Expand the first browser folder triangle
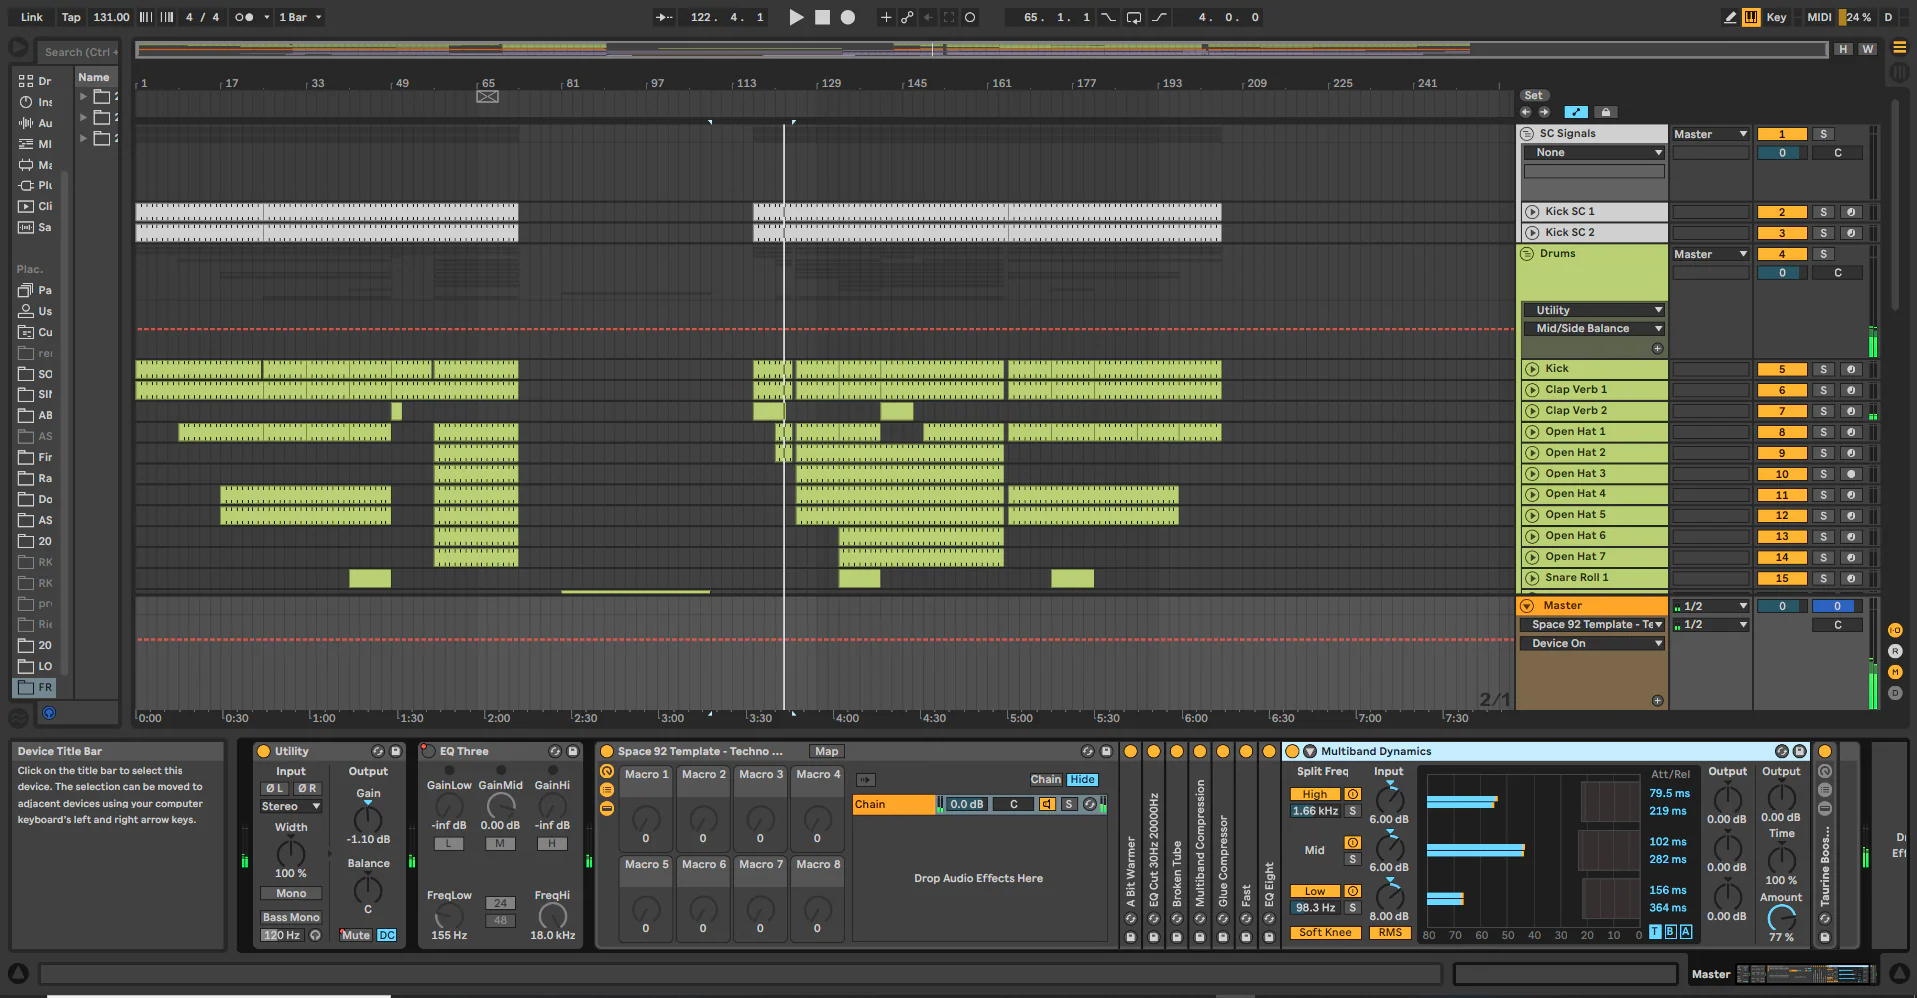 point(84,97)
